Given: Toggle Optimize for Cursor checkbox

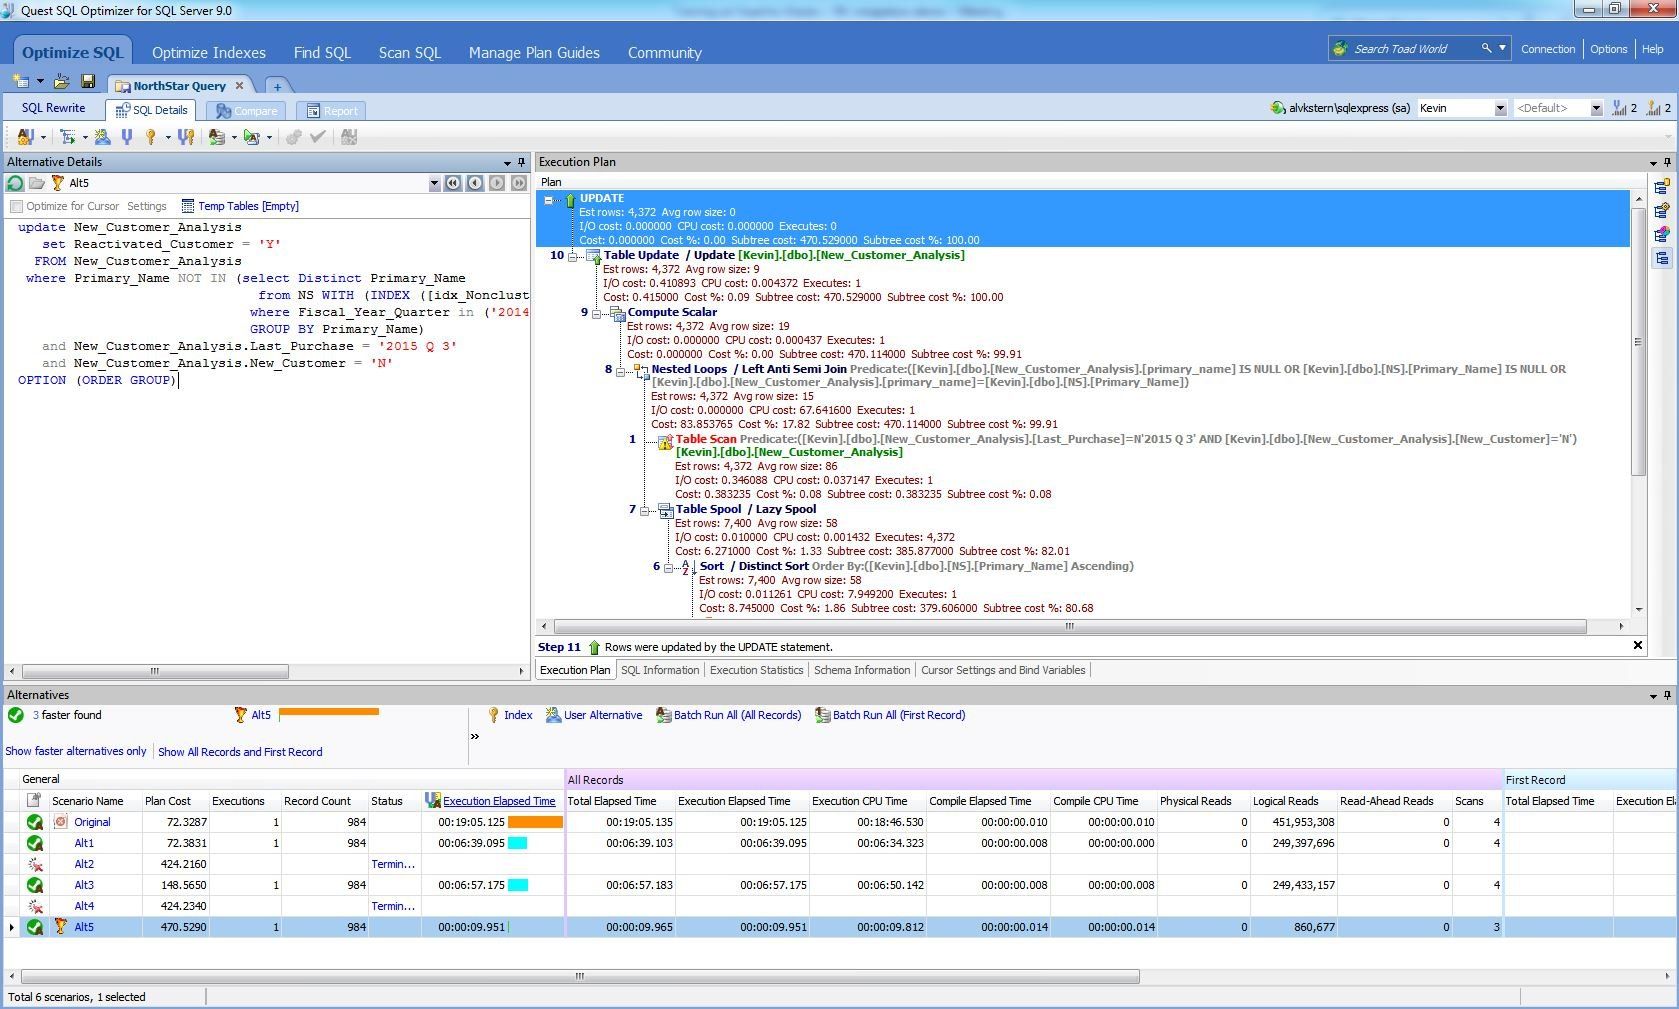Looking at the screenshot, I should tap(16, 206).
